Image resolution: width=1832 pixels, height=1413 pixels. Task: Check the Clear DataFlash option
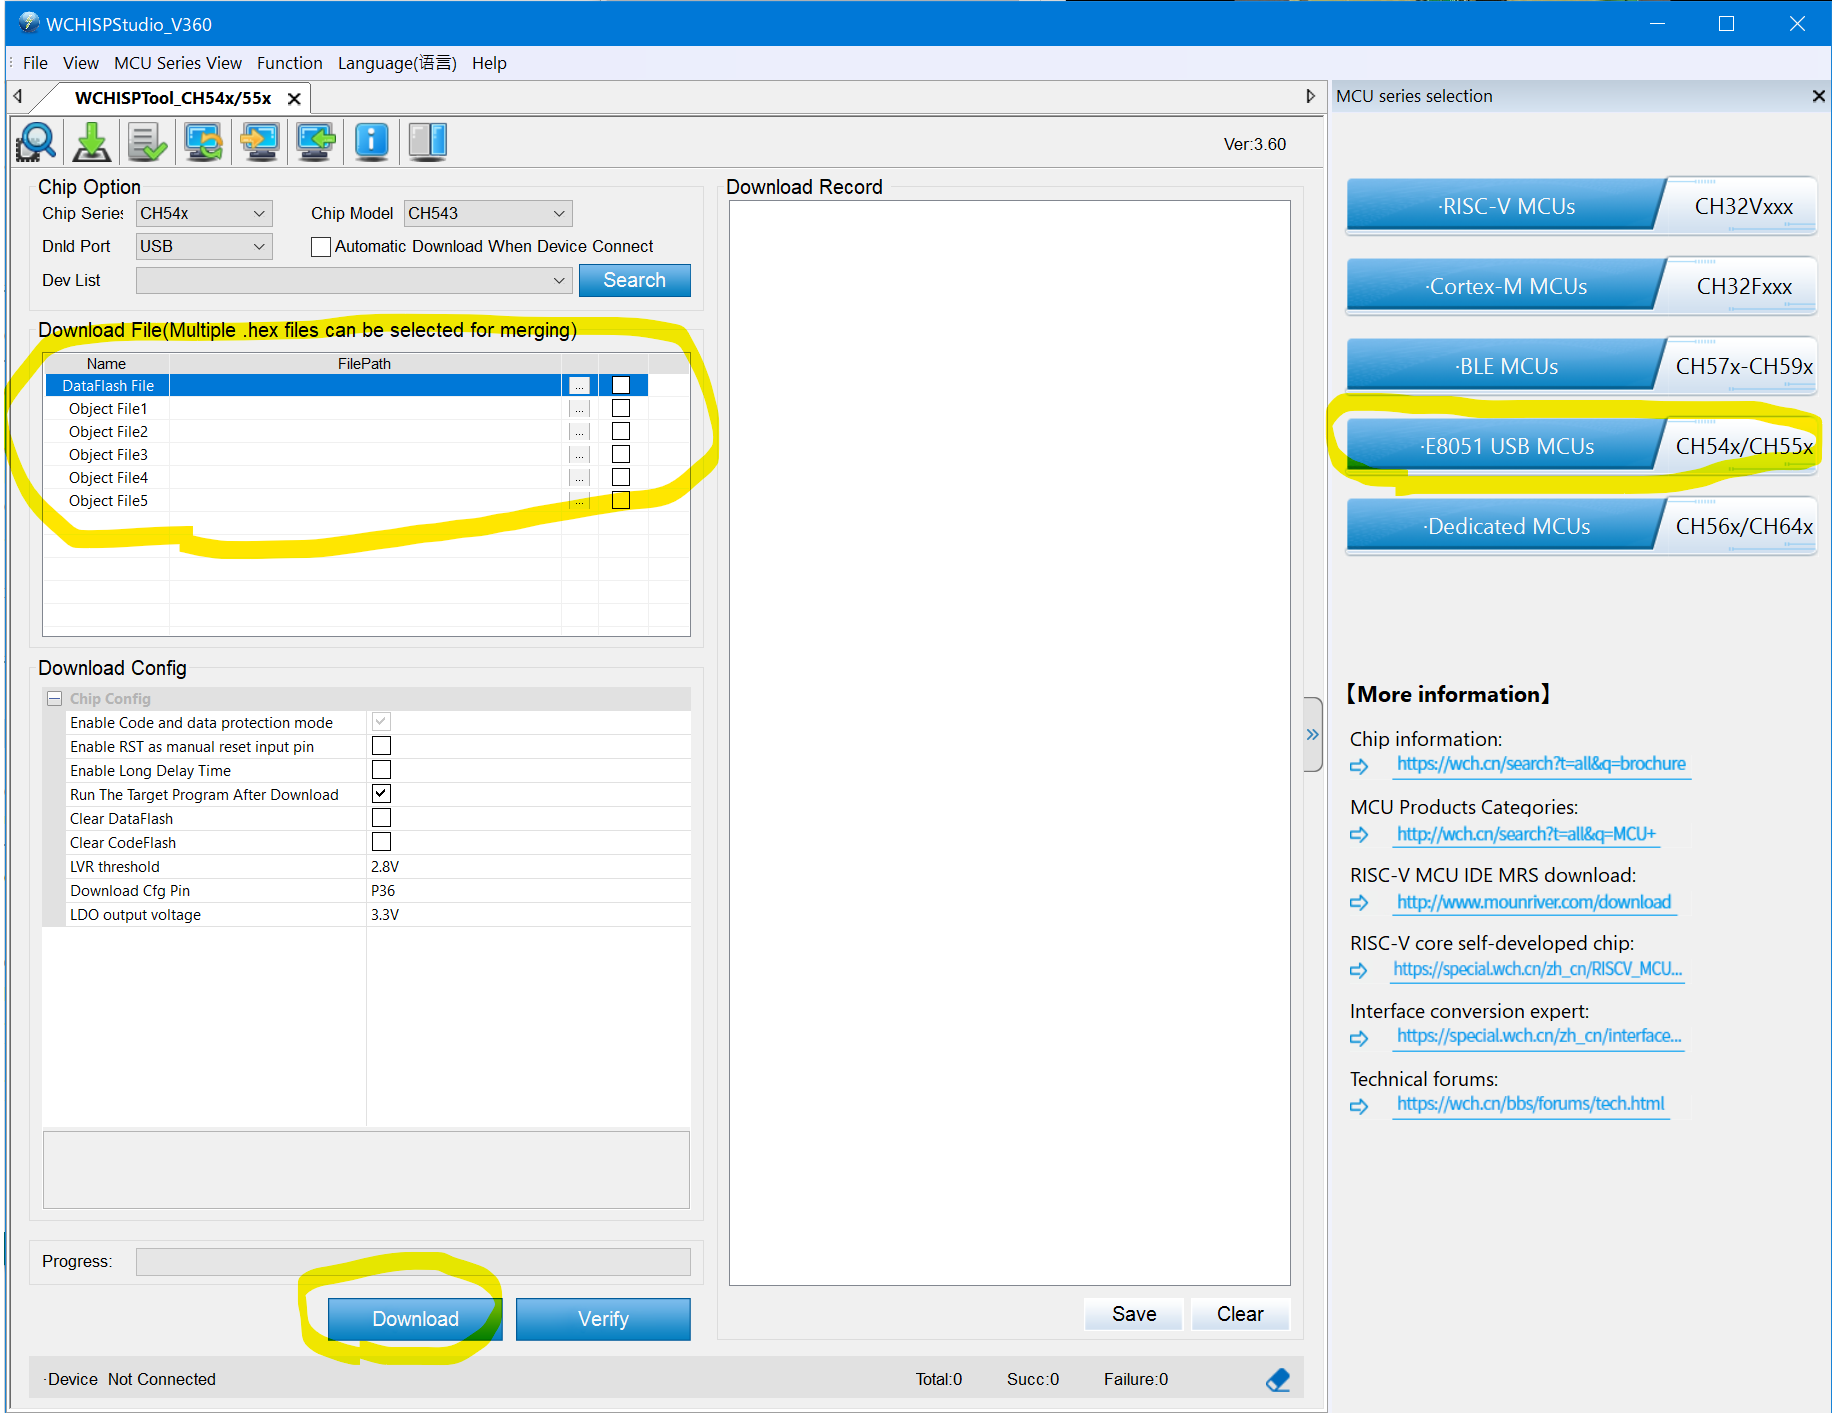[x=381, y=818]
